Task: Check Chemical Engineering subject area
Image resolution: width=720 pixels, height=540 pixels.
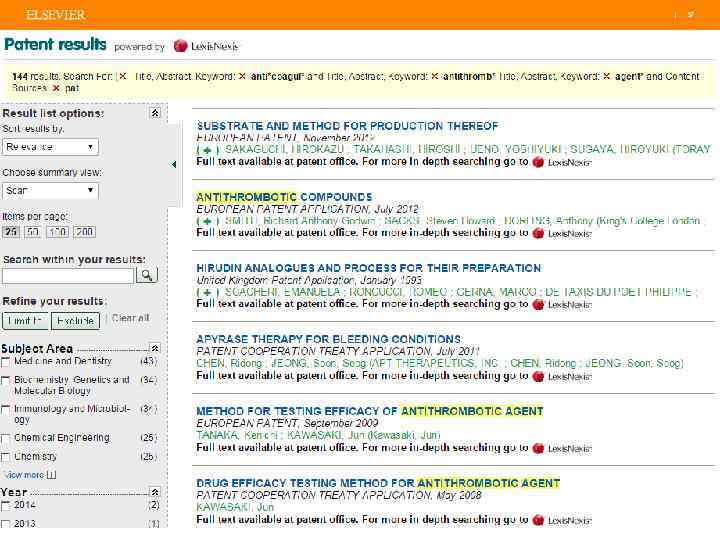Action: tap(6, 439)
